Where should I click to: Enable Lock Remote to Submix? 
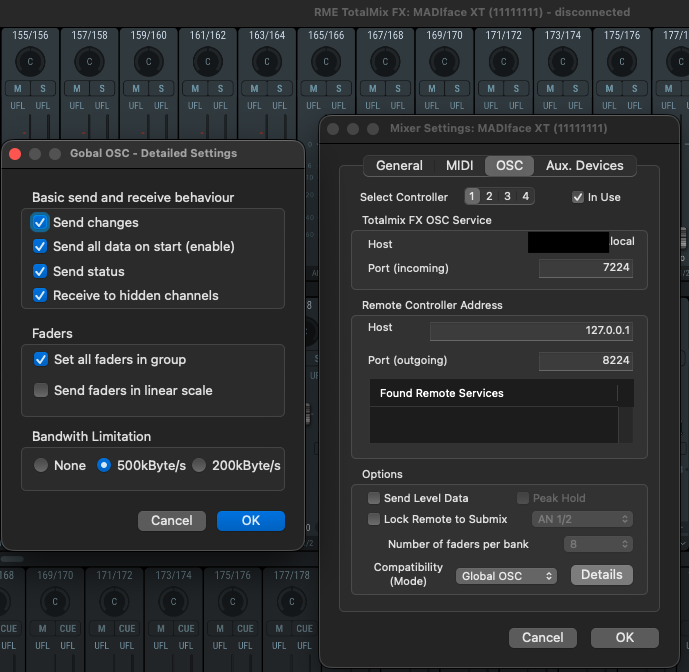374,519
